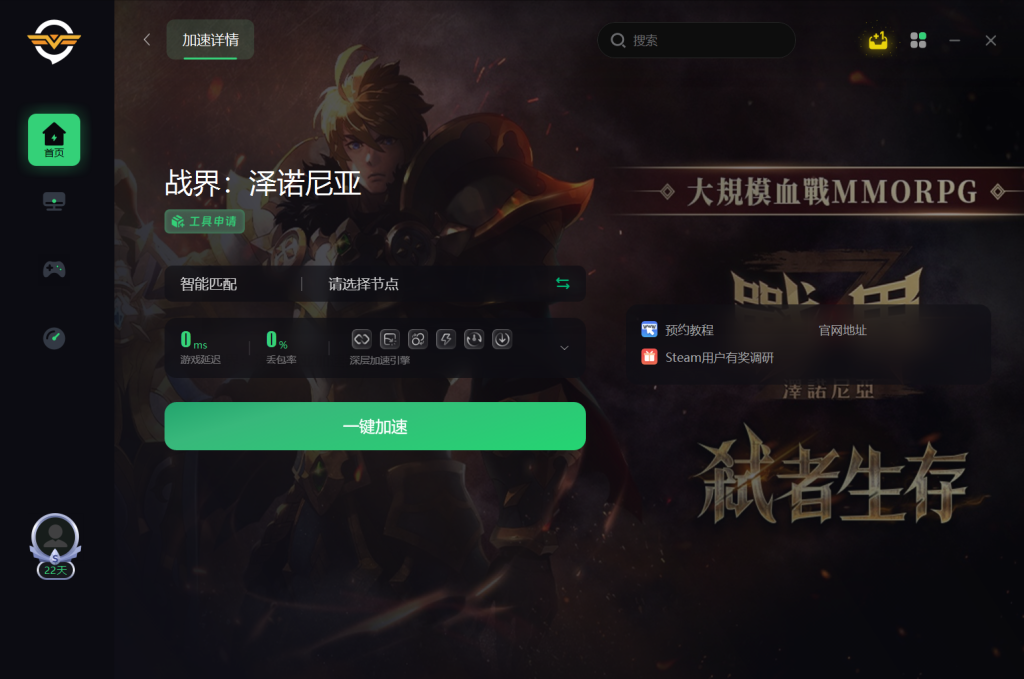Image resolution: width=1024 pixels, height=679 pixels.
Task: Expand the acceleration engine panel chevron
Action: (564, 348)
